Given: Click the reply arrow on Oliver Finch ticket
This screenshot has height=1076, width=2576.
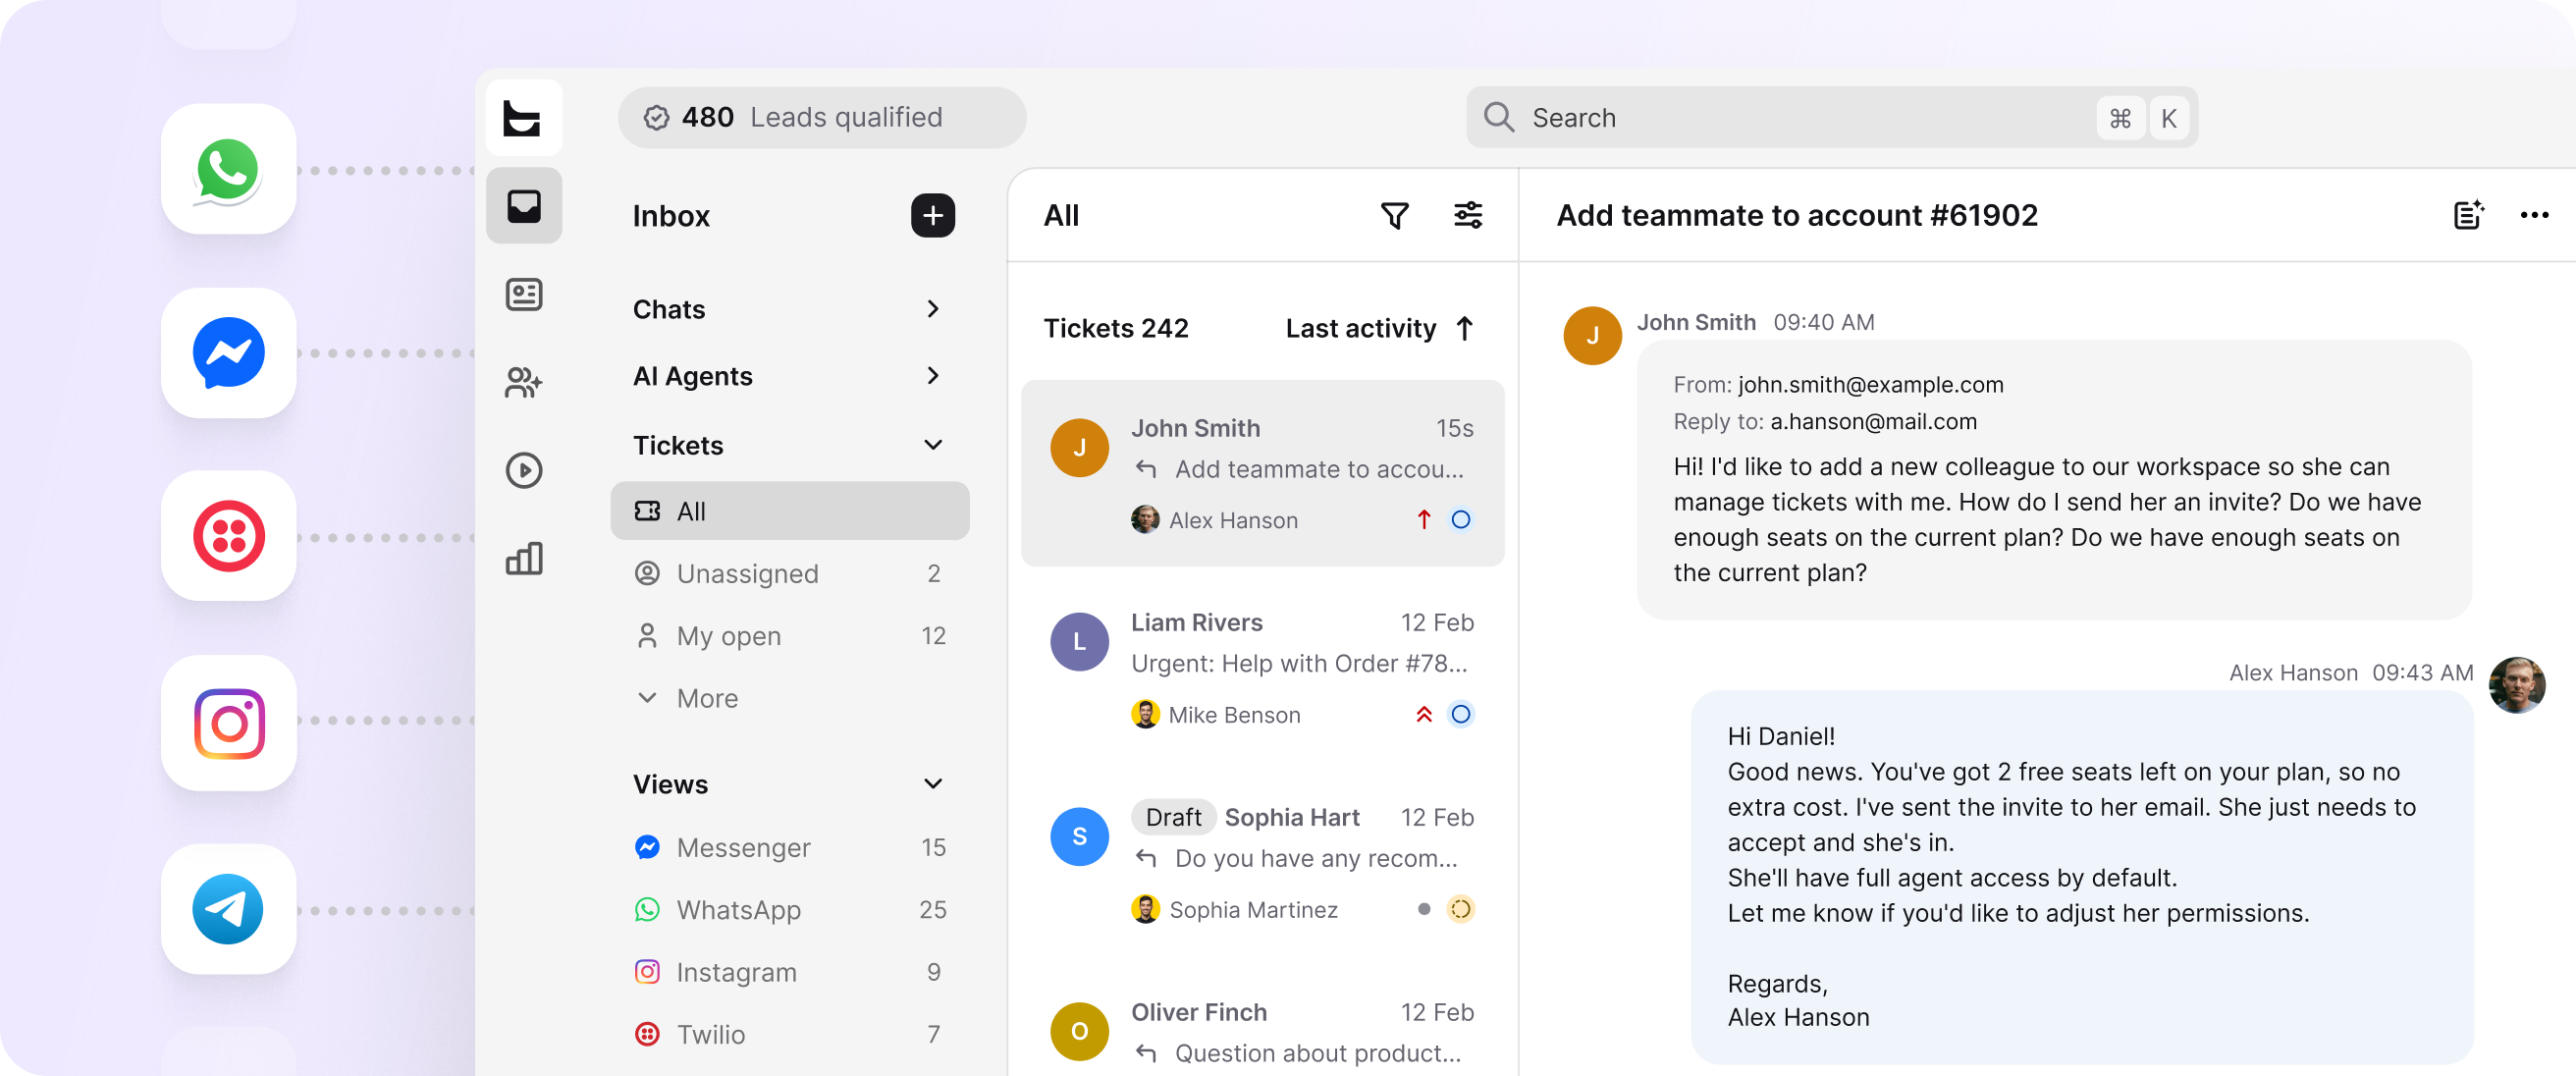Looking at the screenshot, I should pos(1146,1052).
